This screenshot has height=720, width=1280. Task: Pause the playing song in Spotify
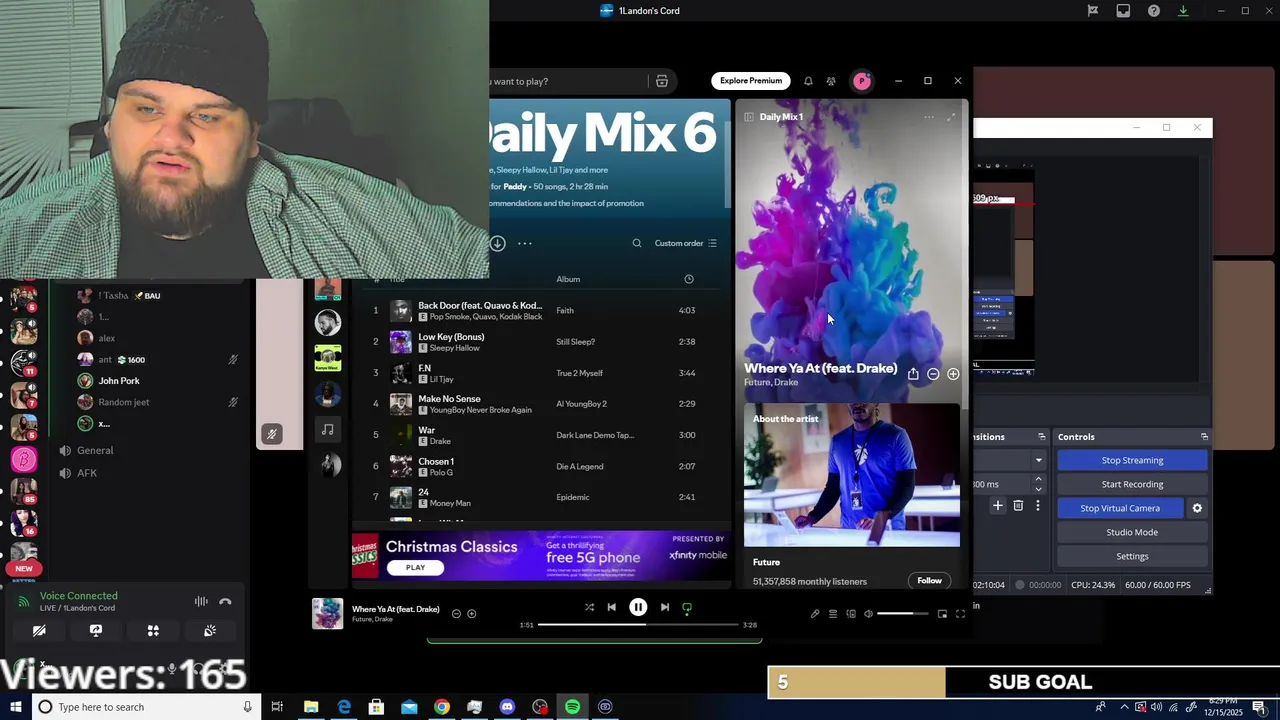pyautogui.click(x=638, y=607)
